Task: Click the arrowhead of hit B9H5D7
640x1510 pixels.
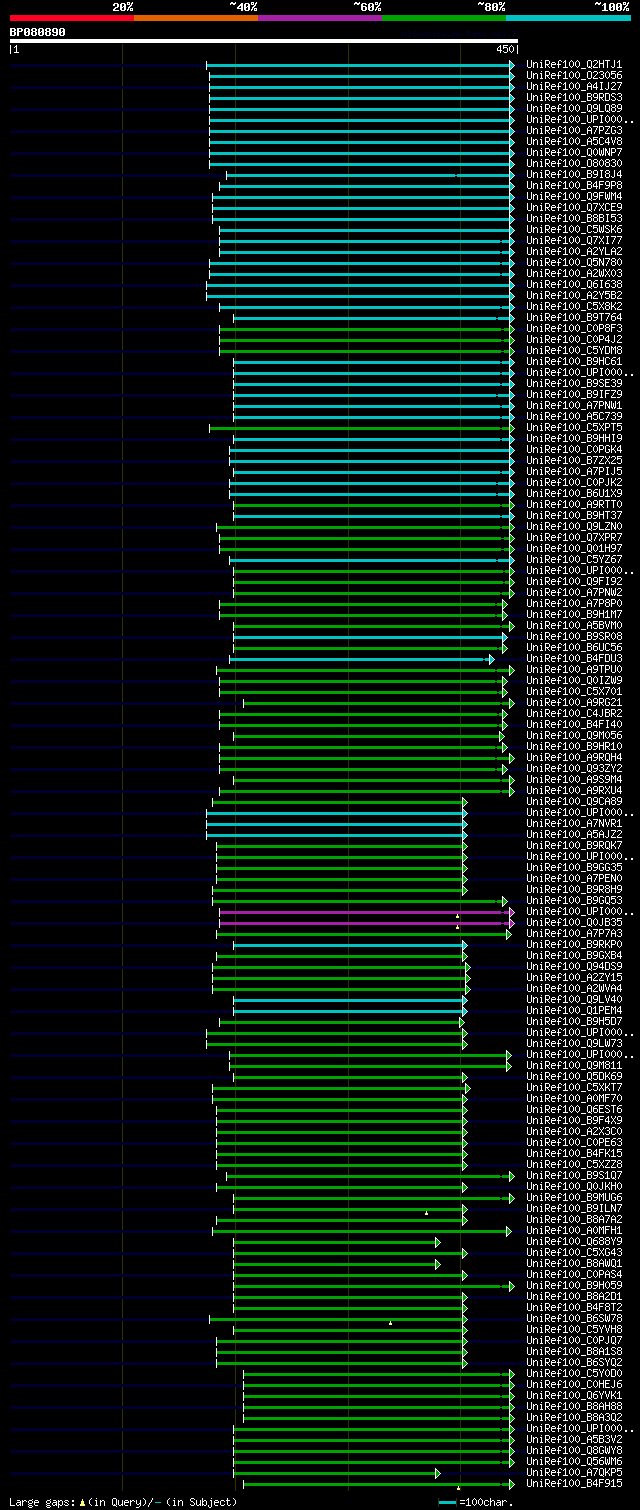Action: coord(461,1022)
